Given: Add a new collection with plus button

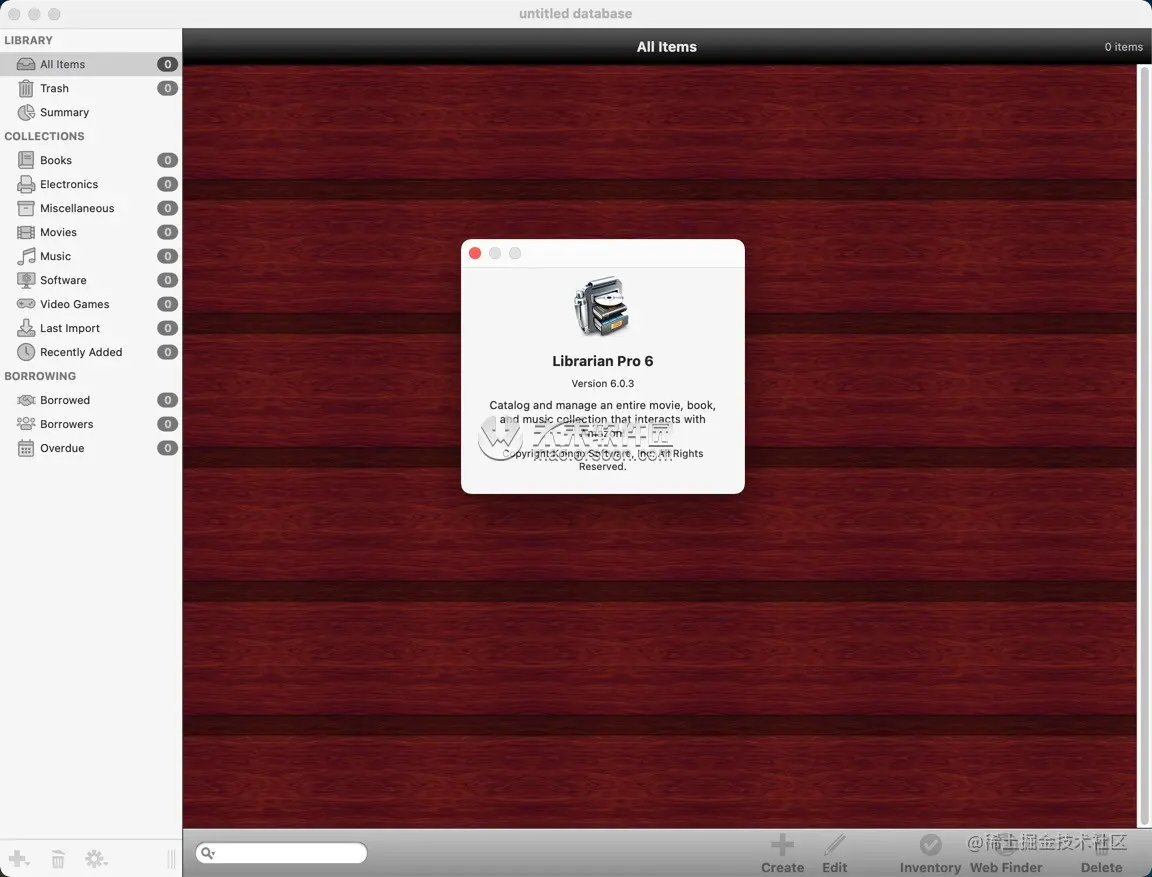Looking at the screenshot, I should [x=18, y=859].
